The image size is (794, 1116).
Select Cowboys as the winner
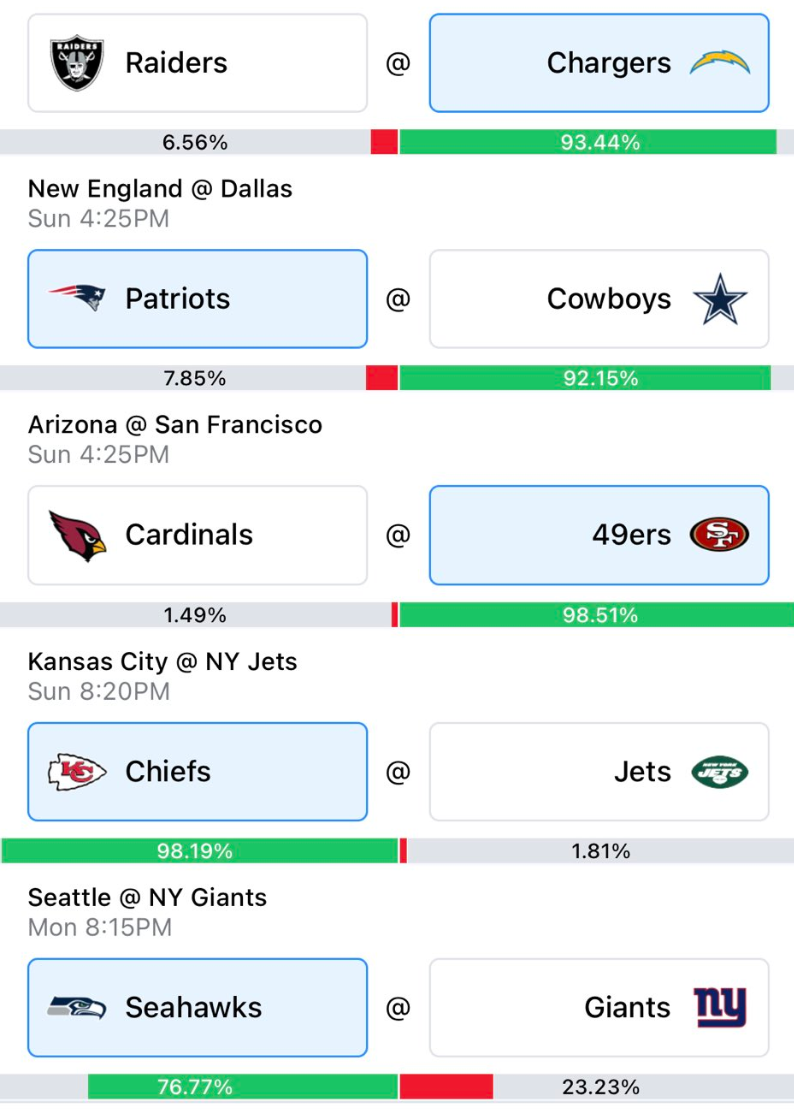click(x=599, y=299)
